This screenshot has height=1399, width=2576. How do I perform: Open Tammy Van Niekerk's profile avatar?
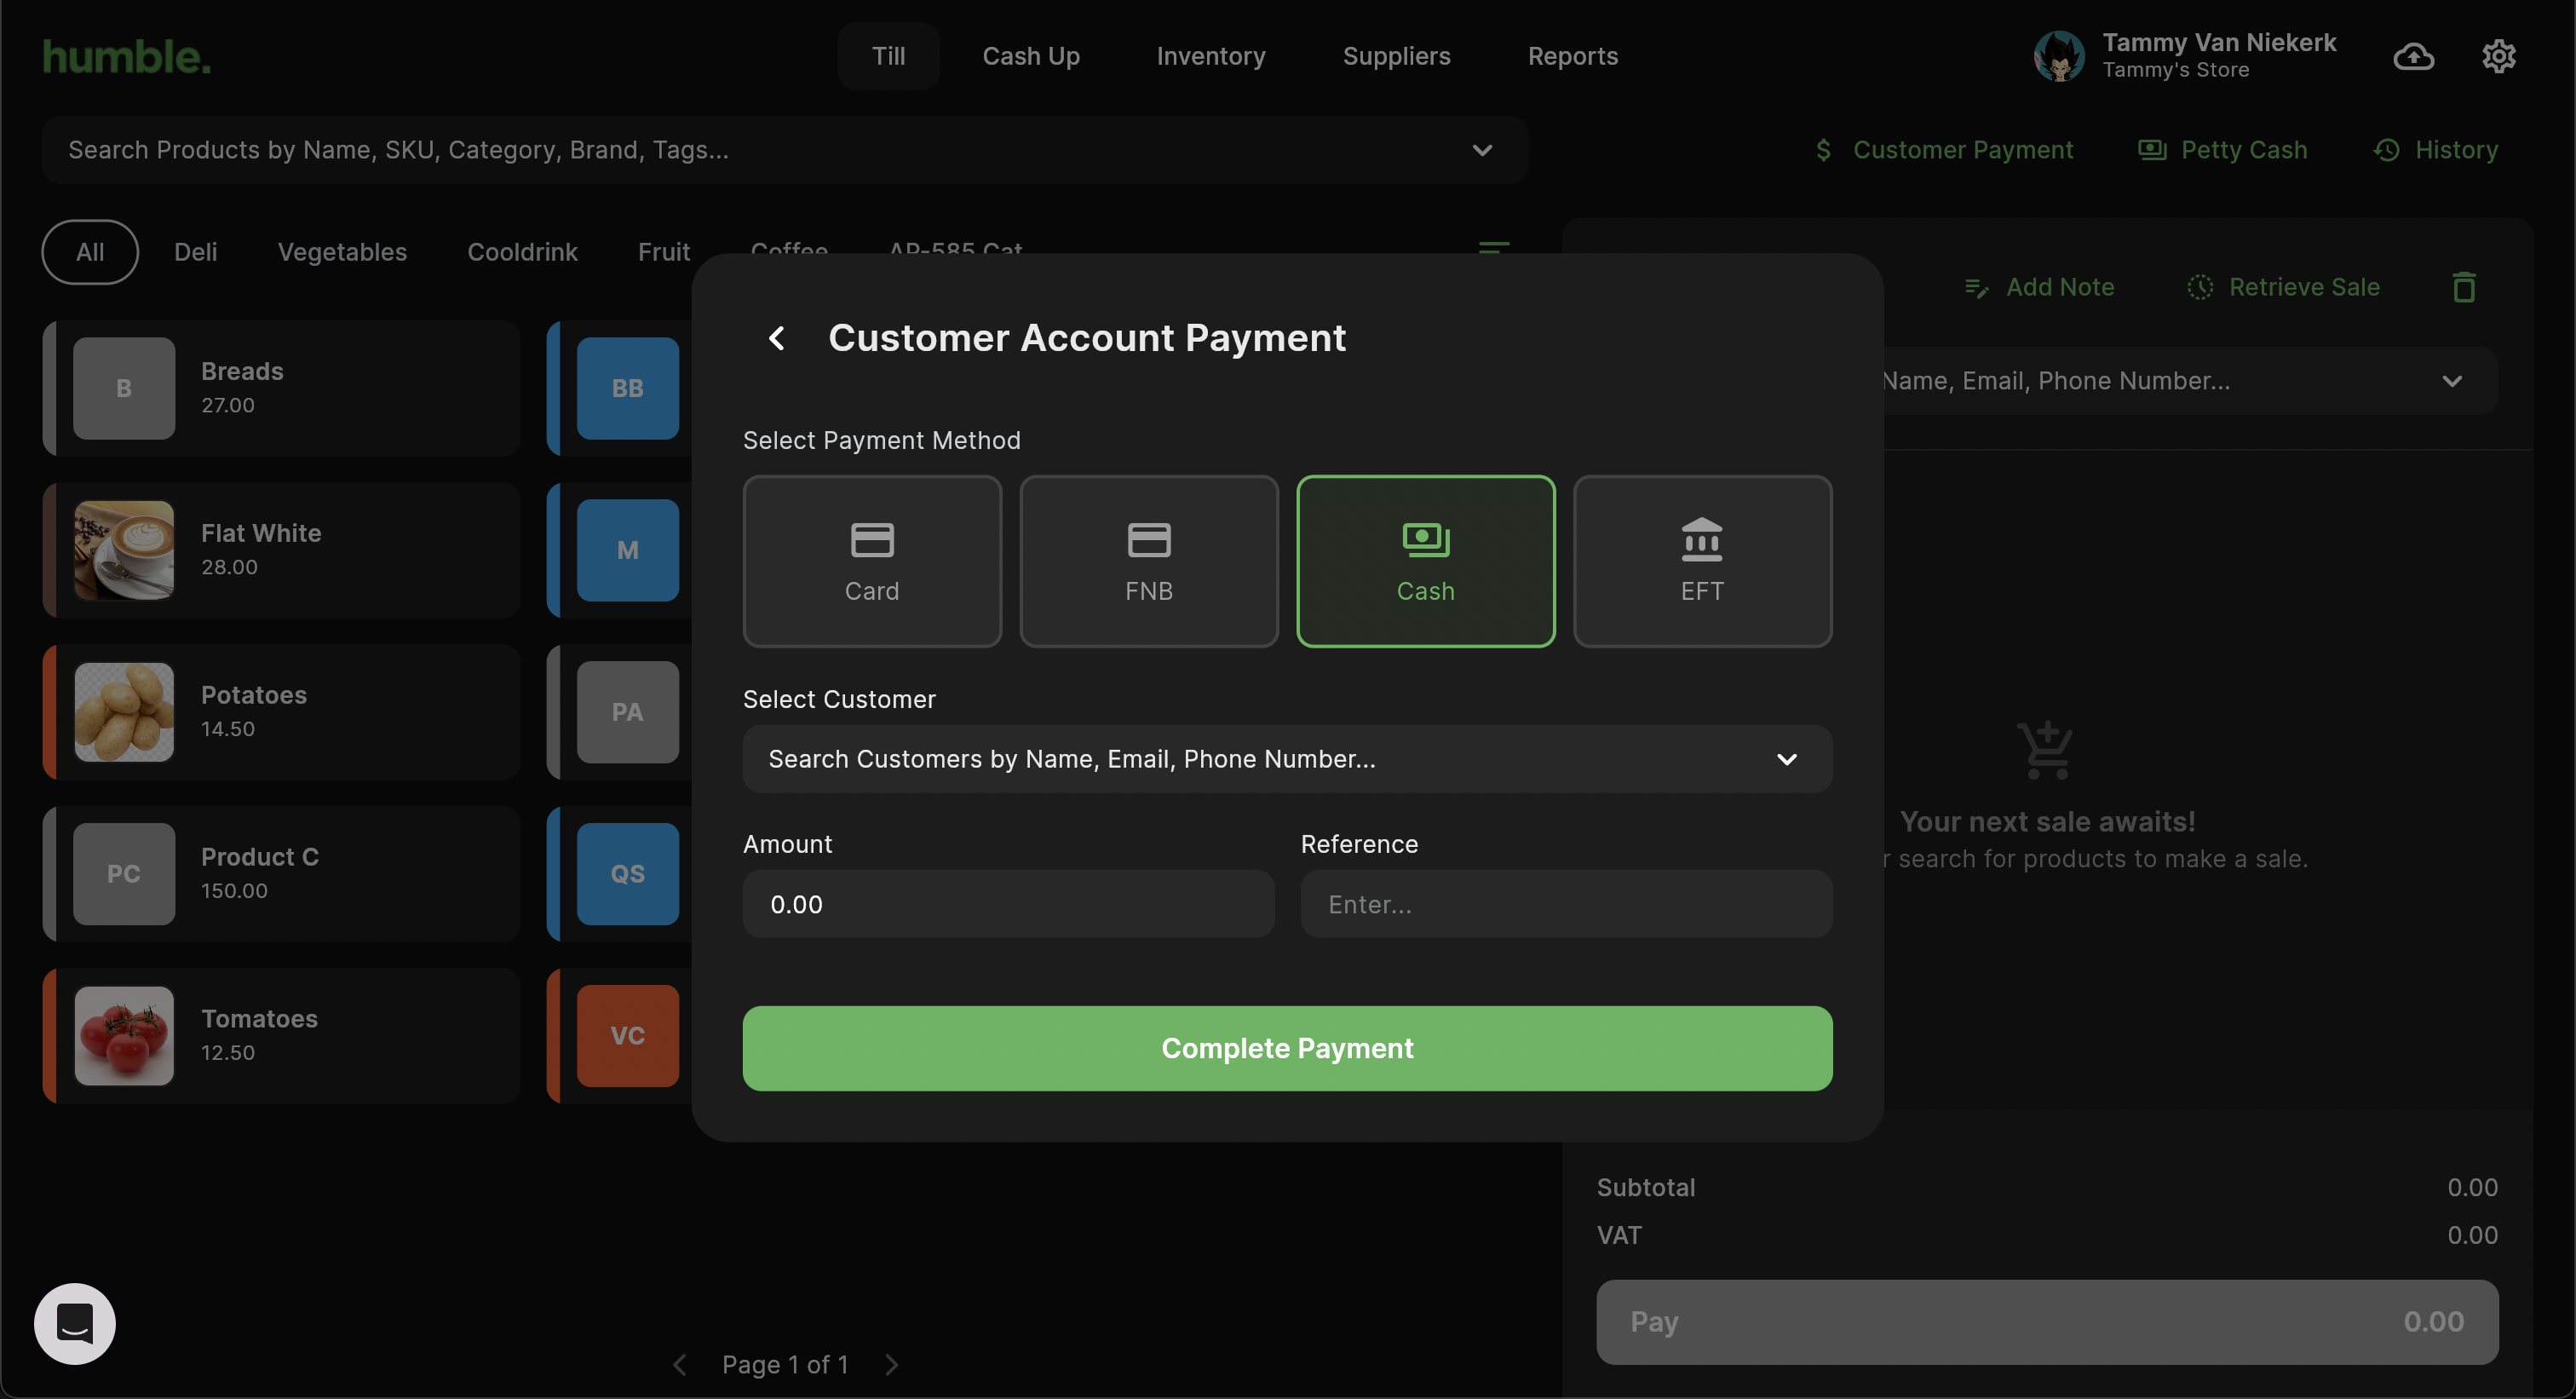(2059, 56)
